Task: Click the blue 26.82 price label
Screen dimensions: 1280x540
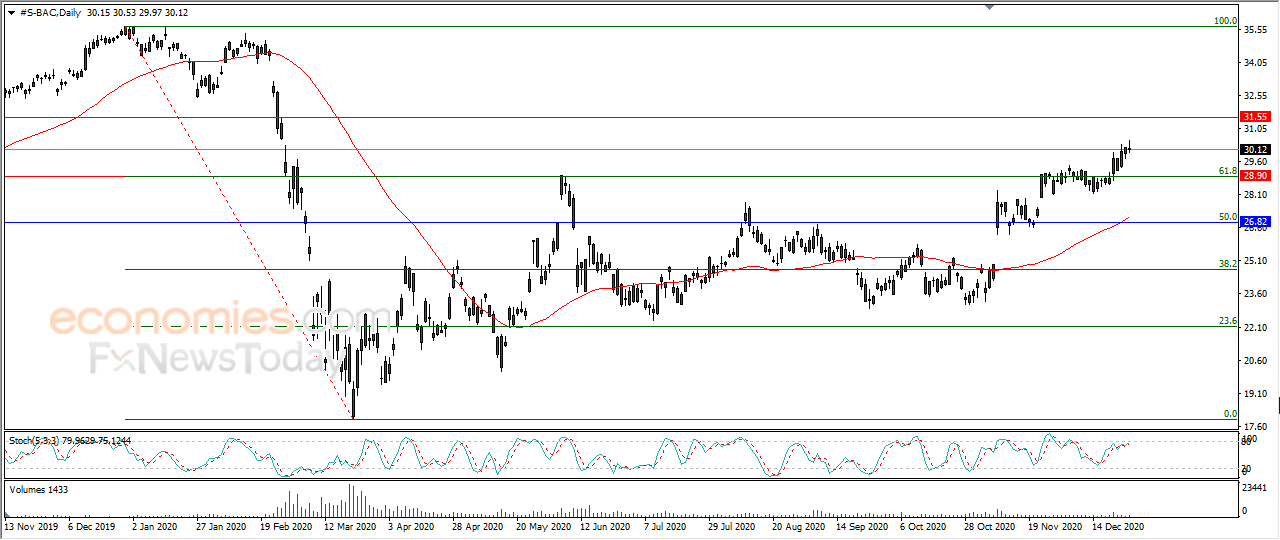Action: (1254, 222)
